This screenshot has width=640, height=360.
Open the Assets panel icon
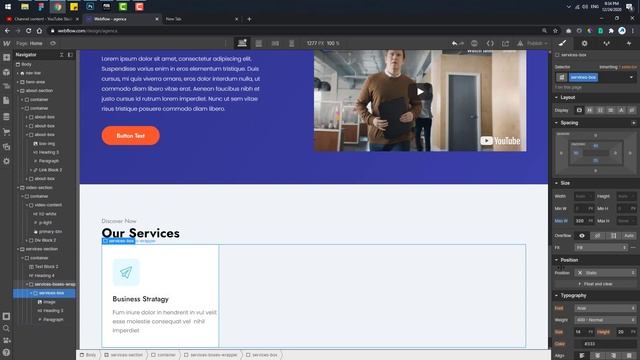click(7, 147)
